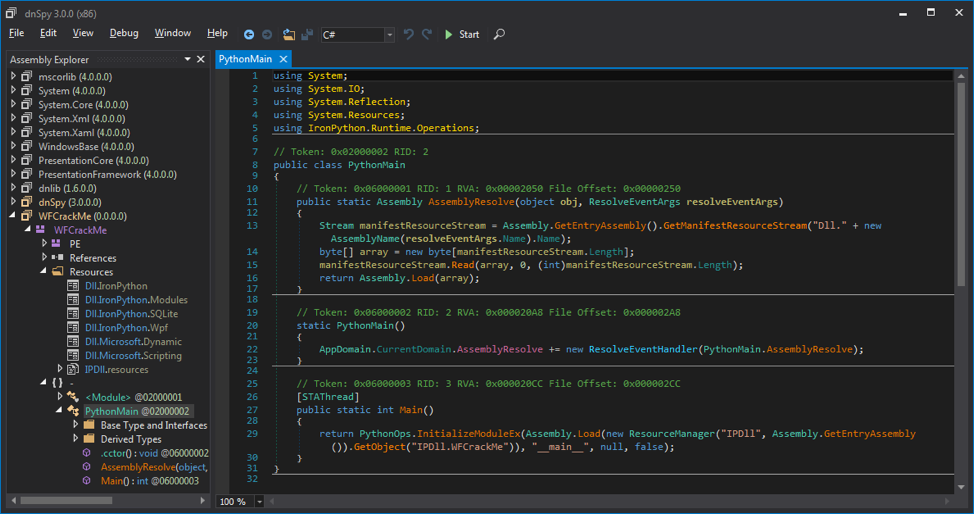Collapse the Resources folder node
974x514 pixels.
coord(44,272)
